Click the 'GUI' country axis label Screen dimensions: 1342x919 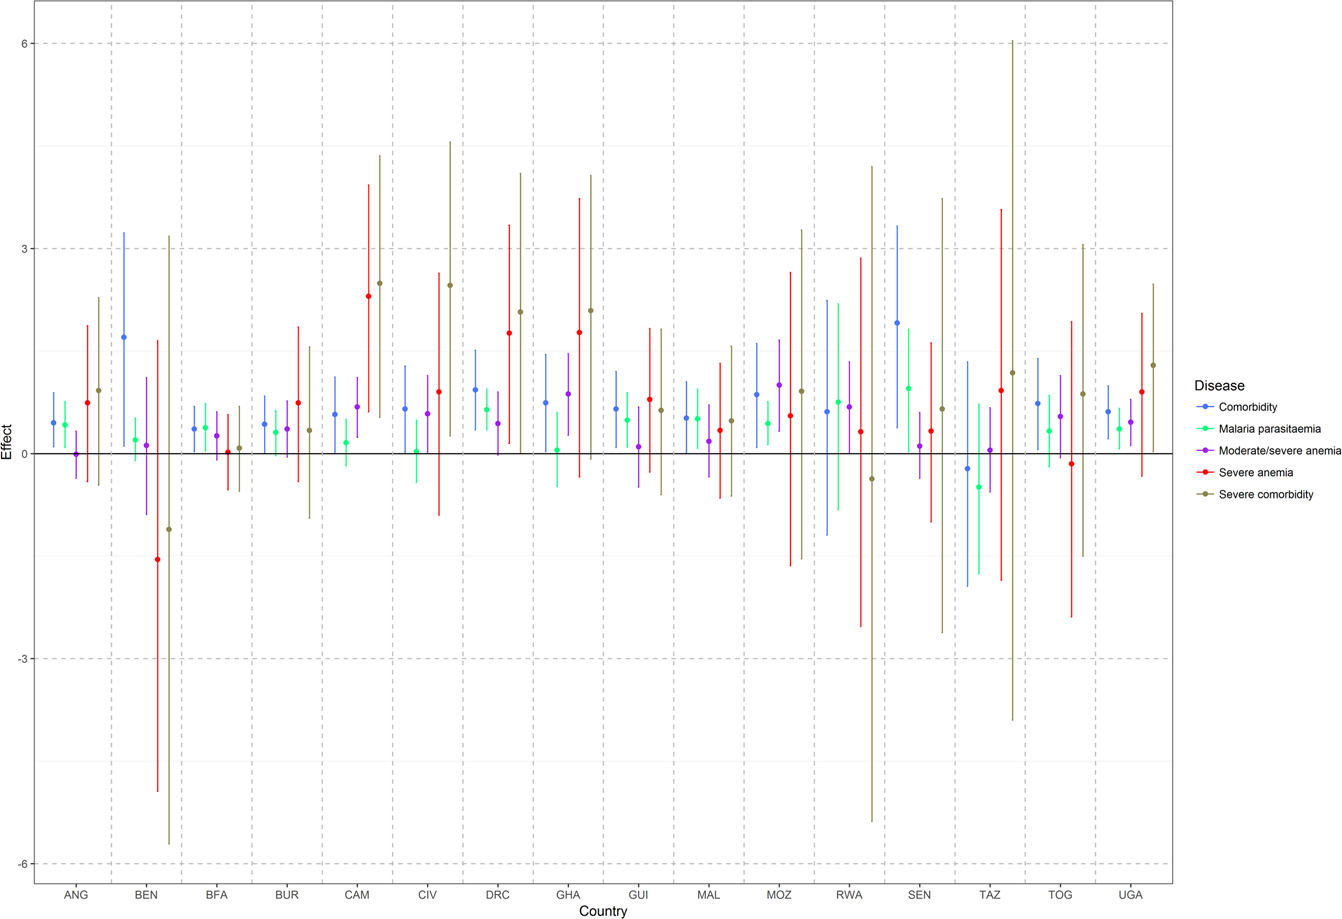[638, 895]
